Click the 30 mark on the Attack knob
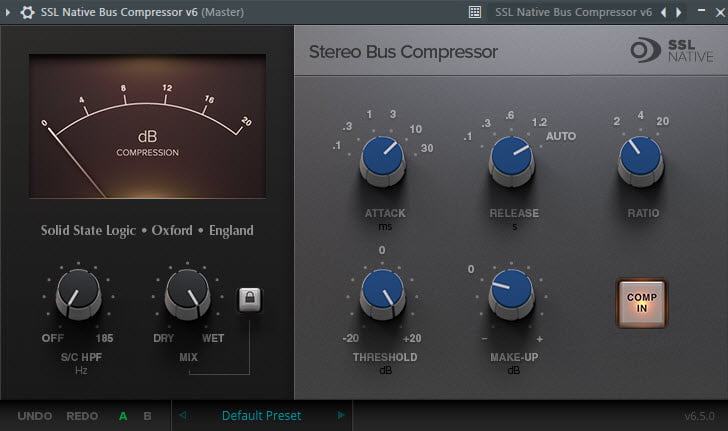The width and height of the screenshot is (728, 431). (x=427, y=148)
